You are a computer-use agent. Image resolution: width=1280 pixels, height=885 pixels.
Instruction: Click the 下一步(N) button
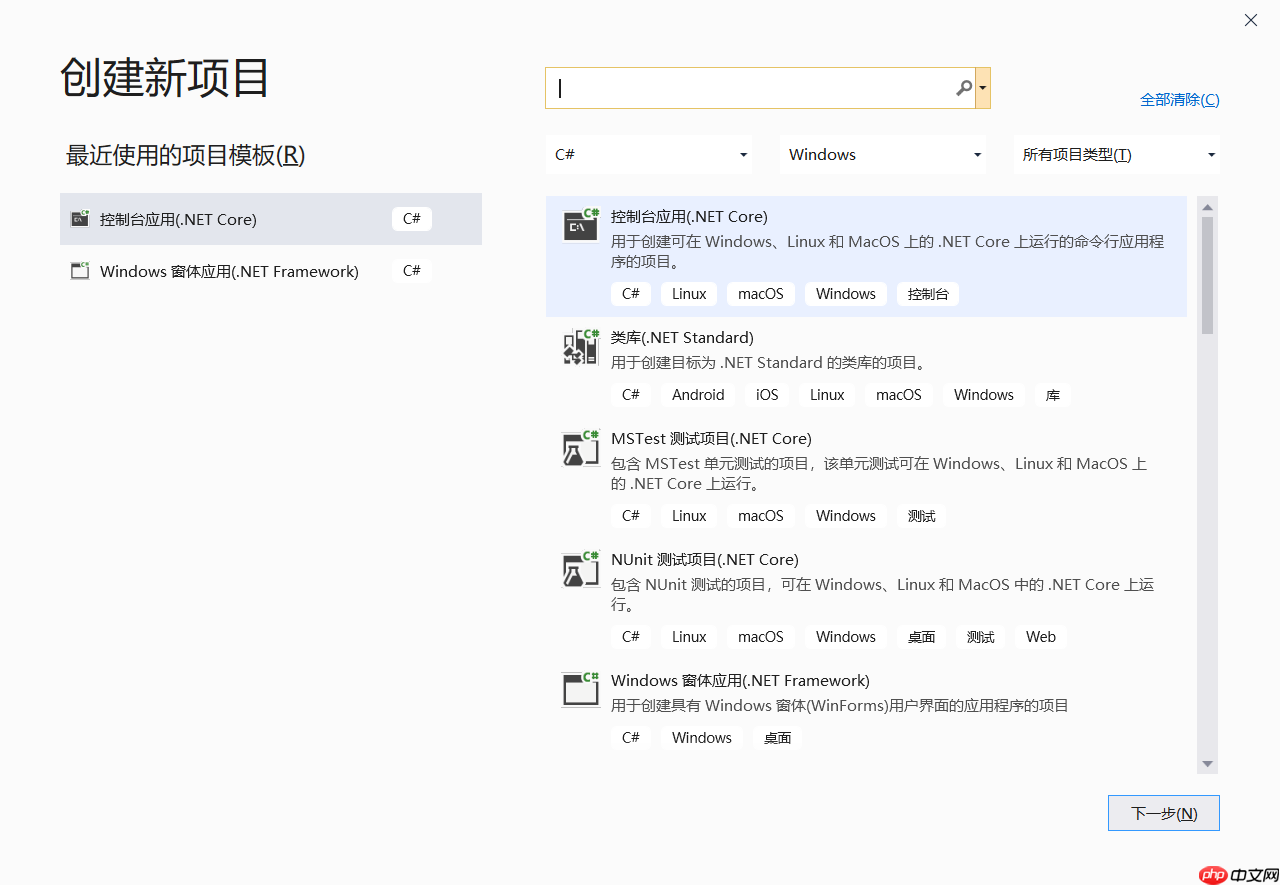(1163, 812)
